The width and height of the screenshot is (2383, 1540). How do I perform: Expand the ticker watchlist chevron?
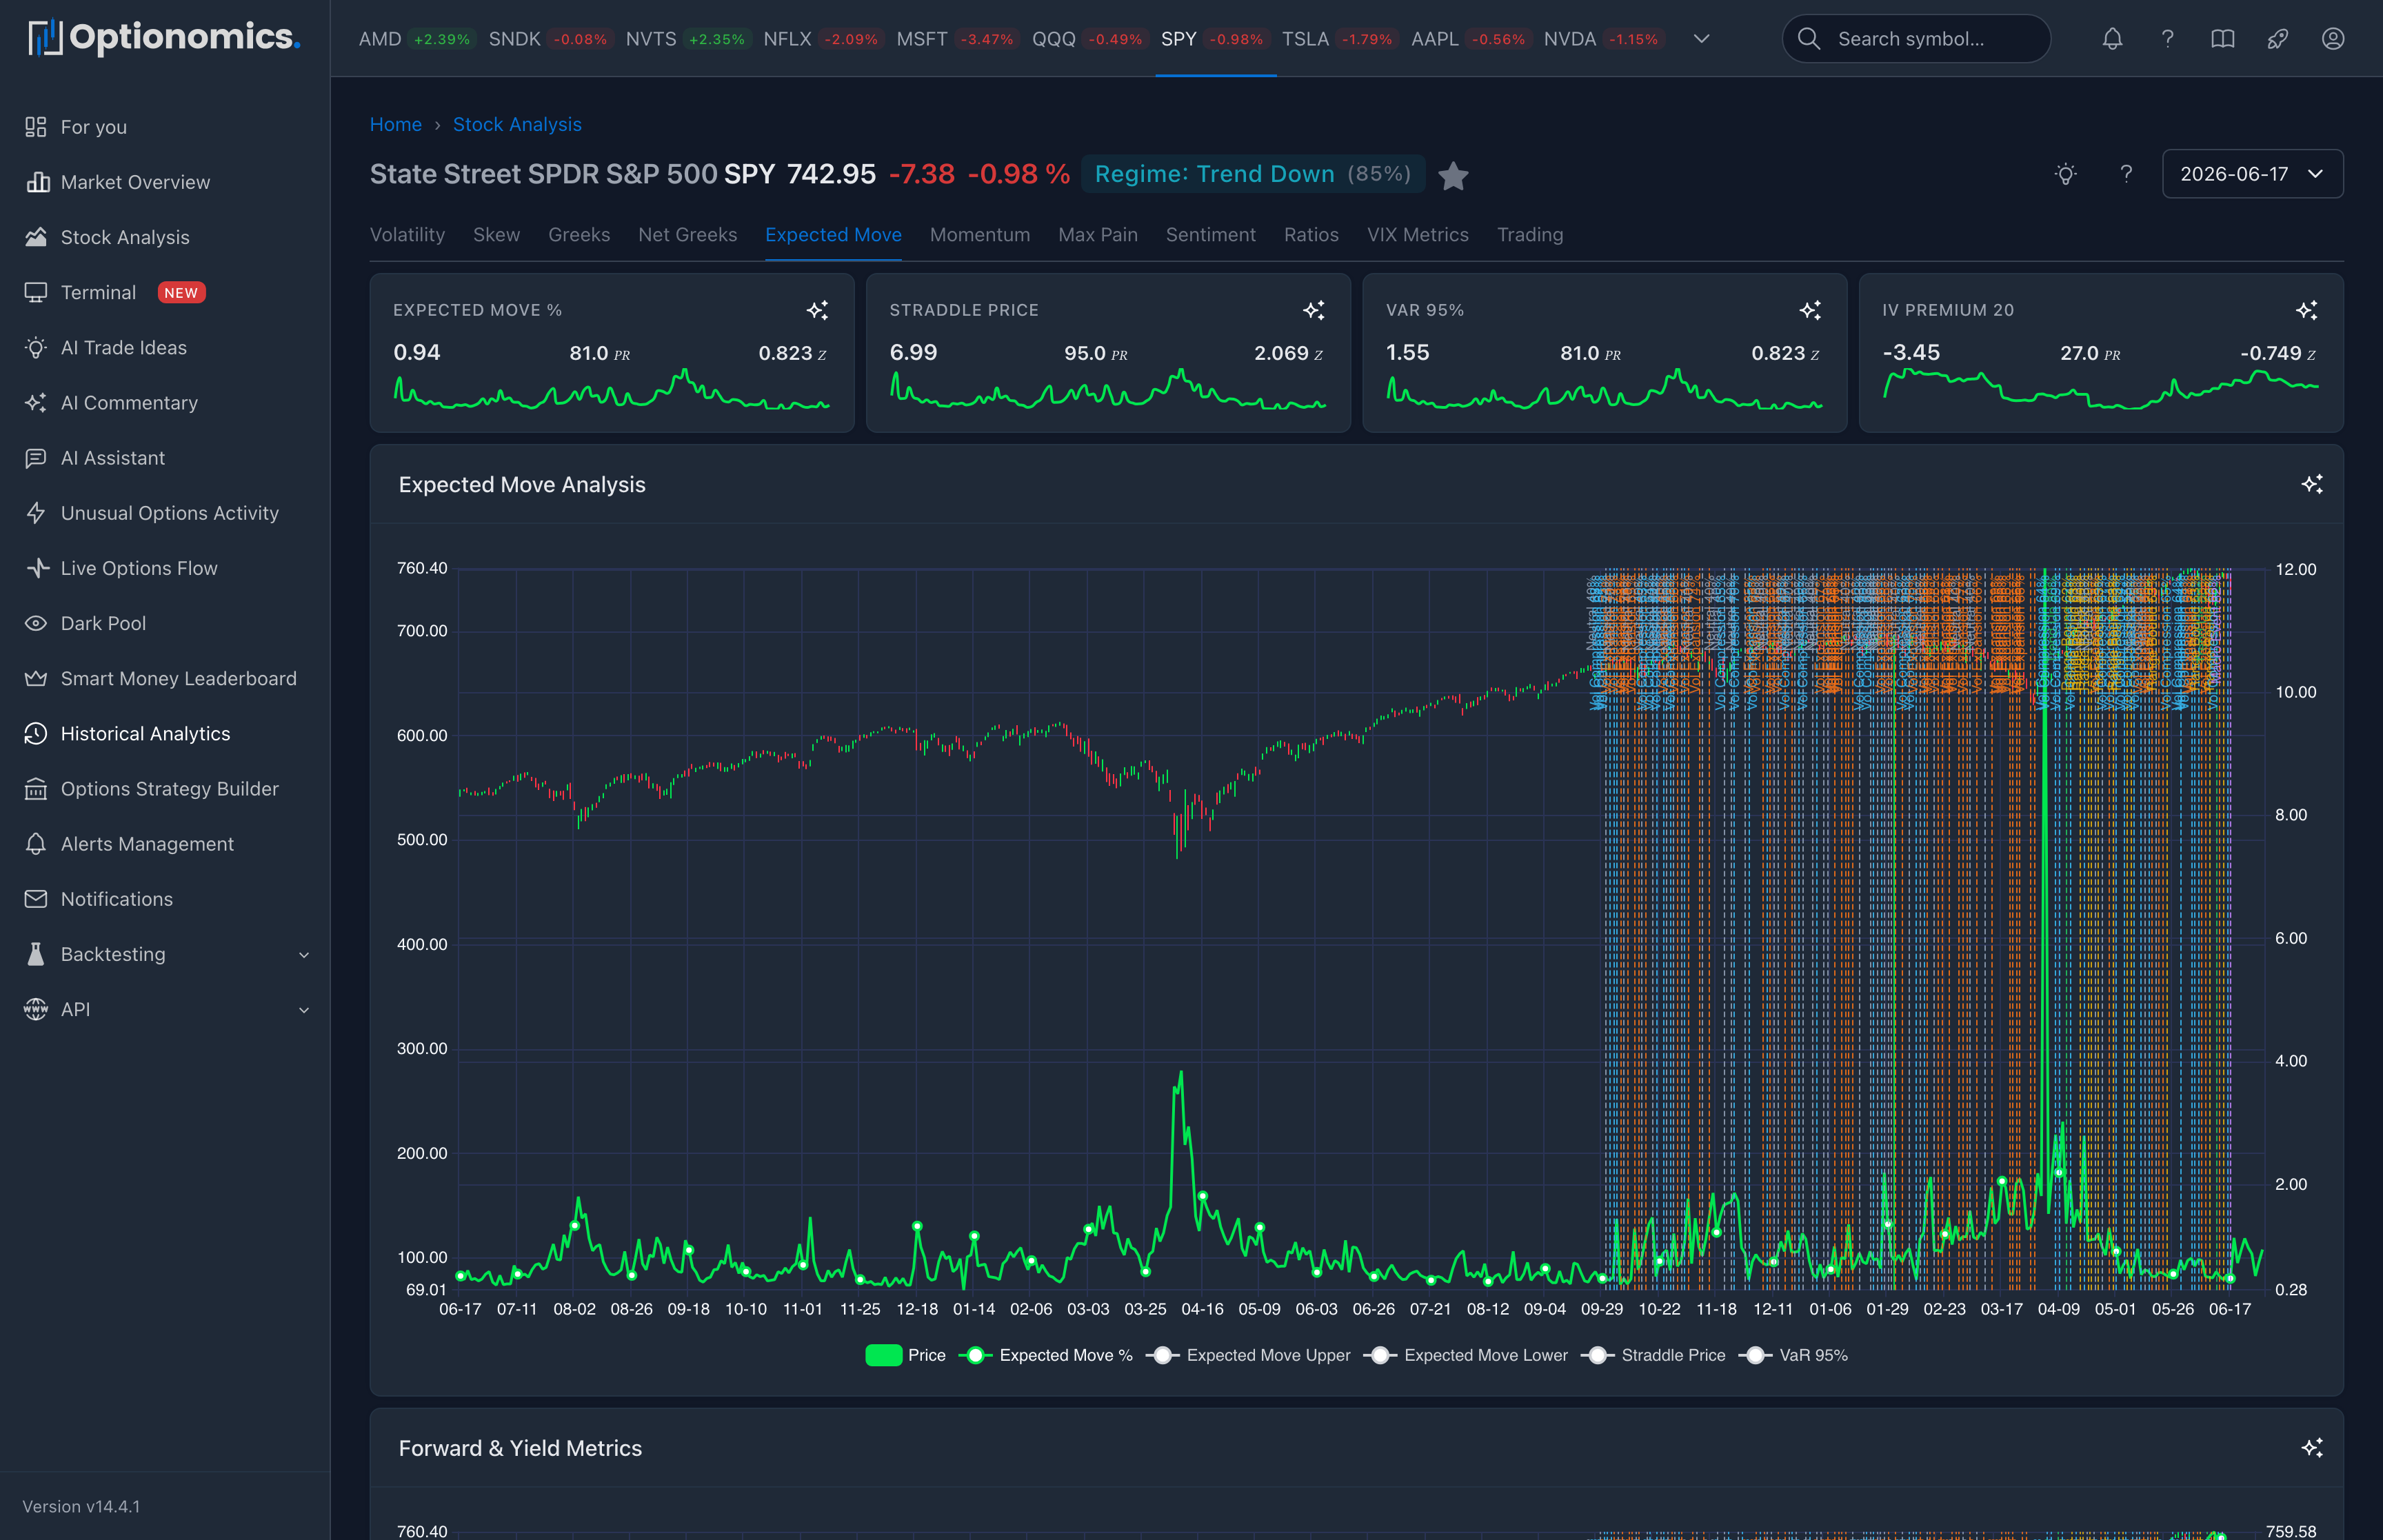tap(1701, 39)
